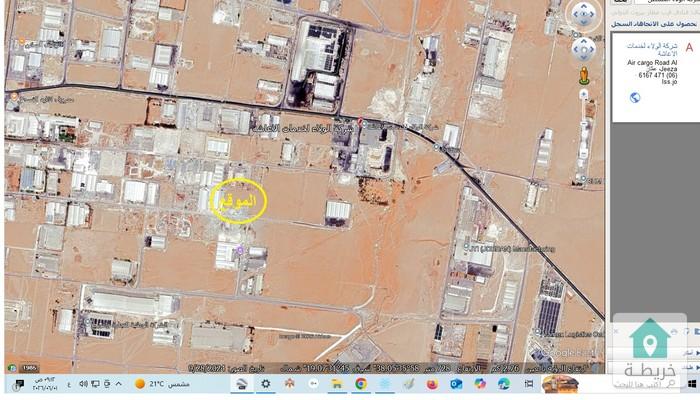Screen dimensions: 700x400
Task: Click the orange Street View pegman icon
Action: pos(584,75)
